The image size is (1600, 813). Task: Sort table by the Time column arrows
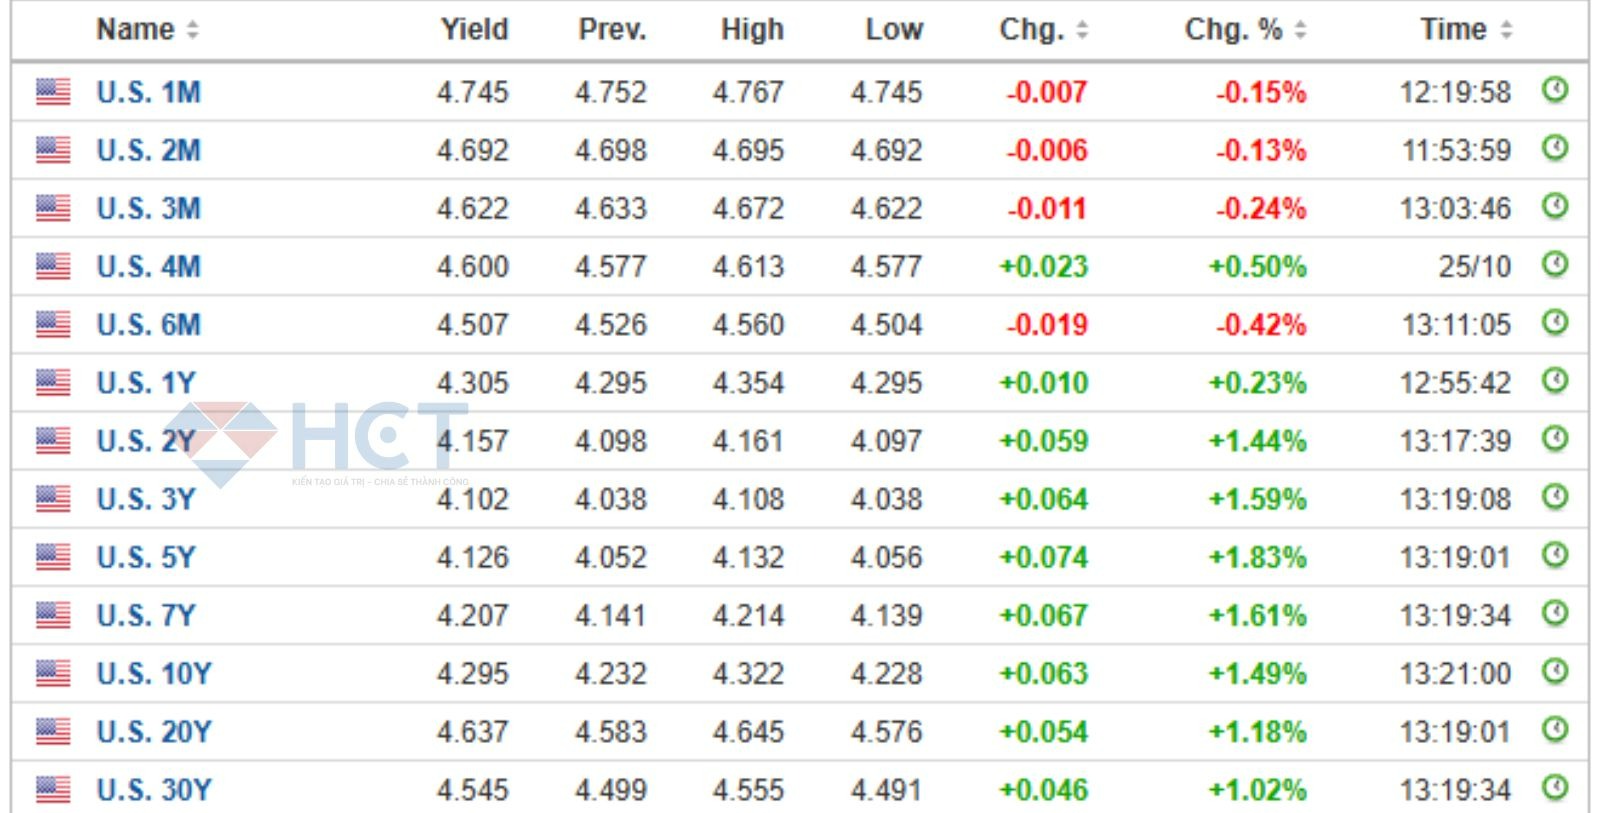1506,31
